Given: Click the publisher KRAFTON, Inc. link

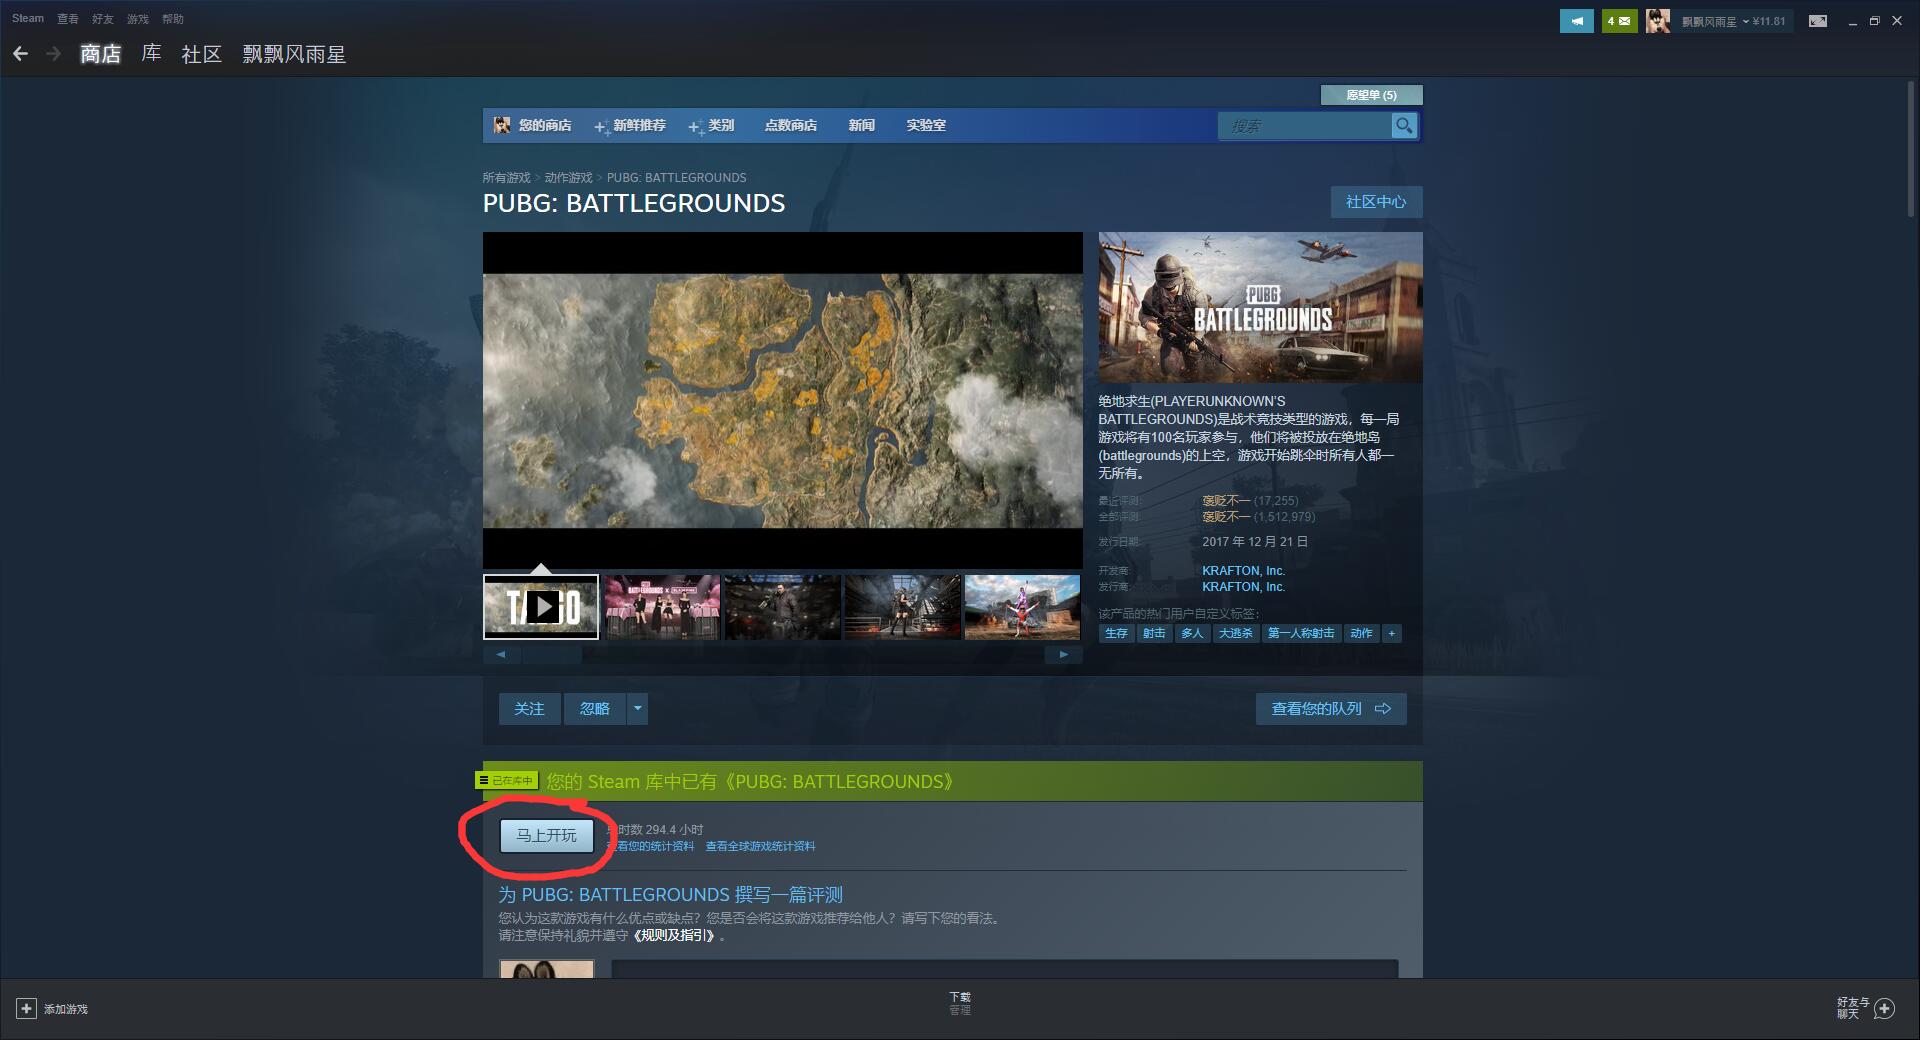Looking at the screenshot, I should coord(1243,587).
